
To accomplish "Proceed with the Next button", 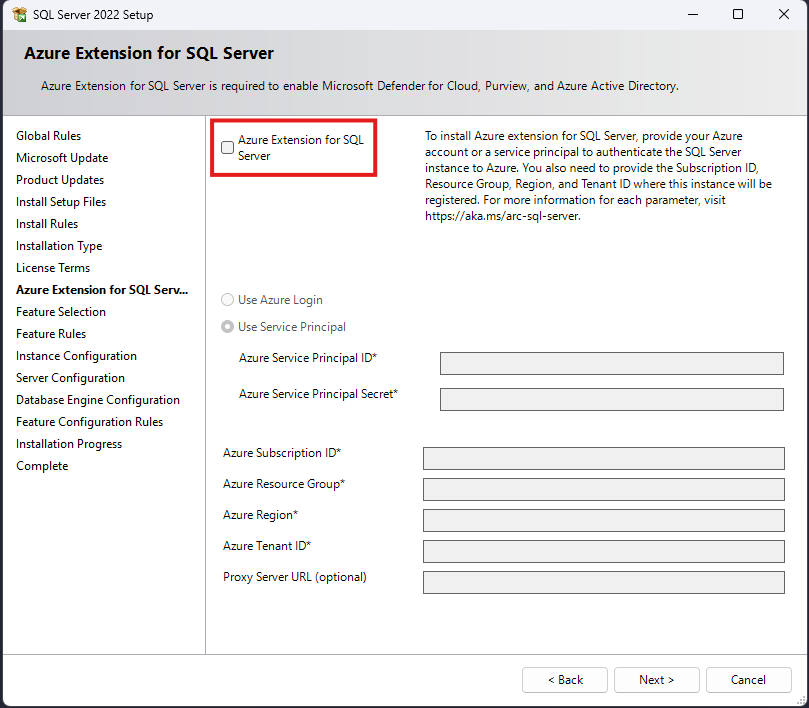I will pos(656,680).
